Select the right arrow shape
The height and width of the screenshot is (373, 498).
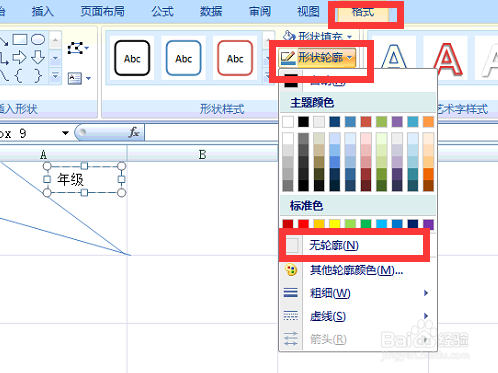tap(20, 57)
